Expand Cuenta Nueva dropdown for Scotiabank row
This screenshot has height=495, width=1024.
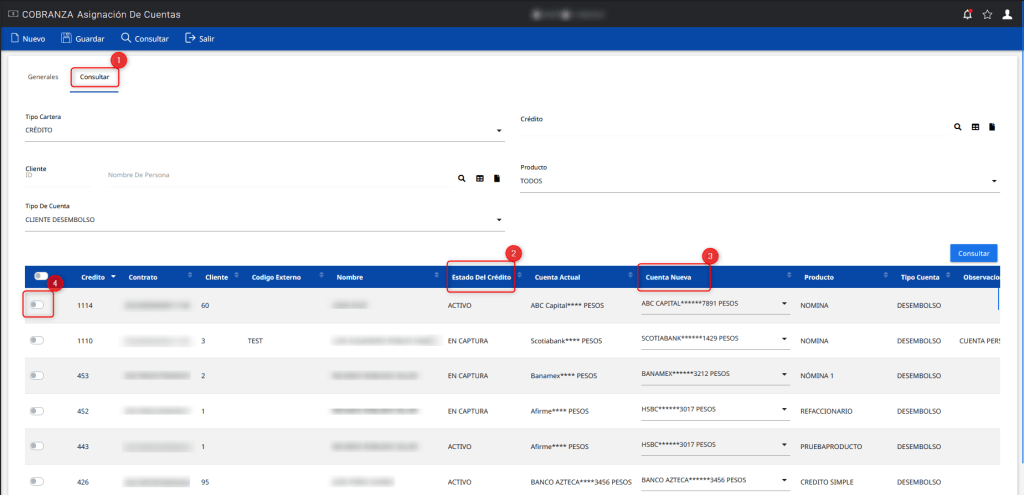tap(784, 340)
